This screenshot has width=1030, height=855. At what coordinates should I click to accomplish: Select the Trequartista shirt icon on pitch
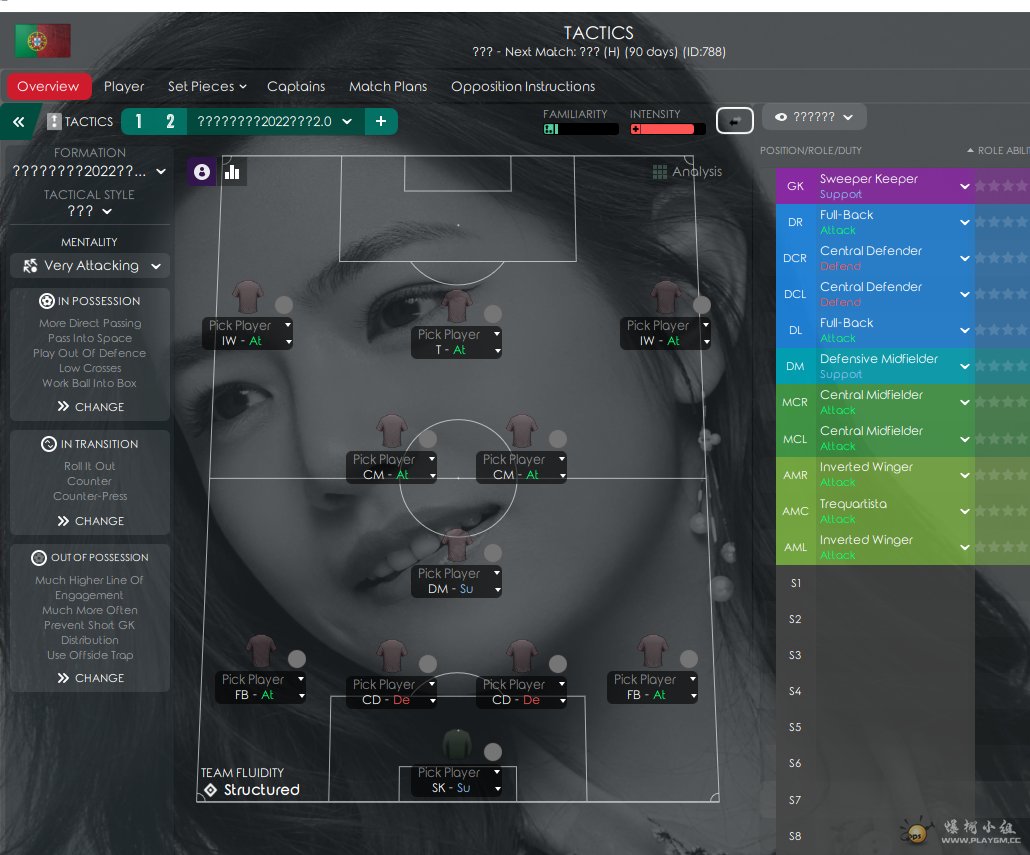point(457,306)
